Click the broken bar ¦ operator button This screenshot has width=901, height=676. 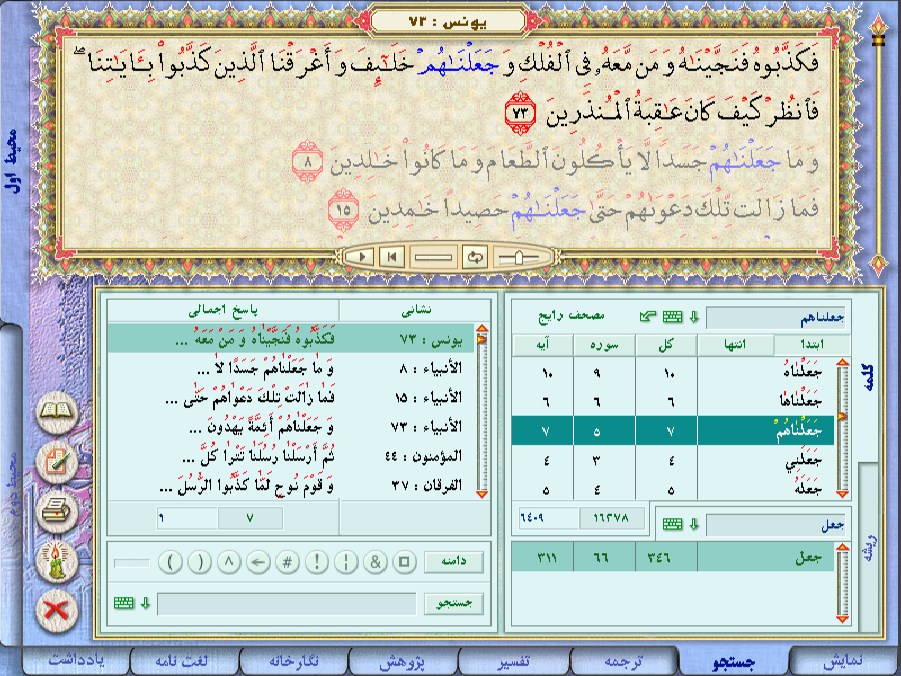[346, 562]
